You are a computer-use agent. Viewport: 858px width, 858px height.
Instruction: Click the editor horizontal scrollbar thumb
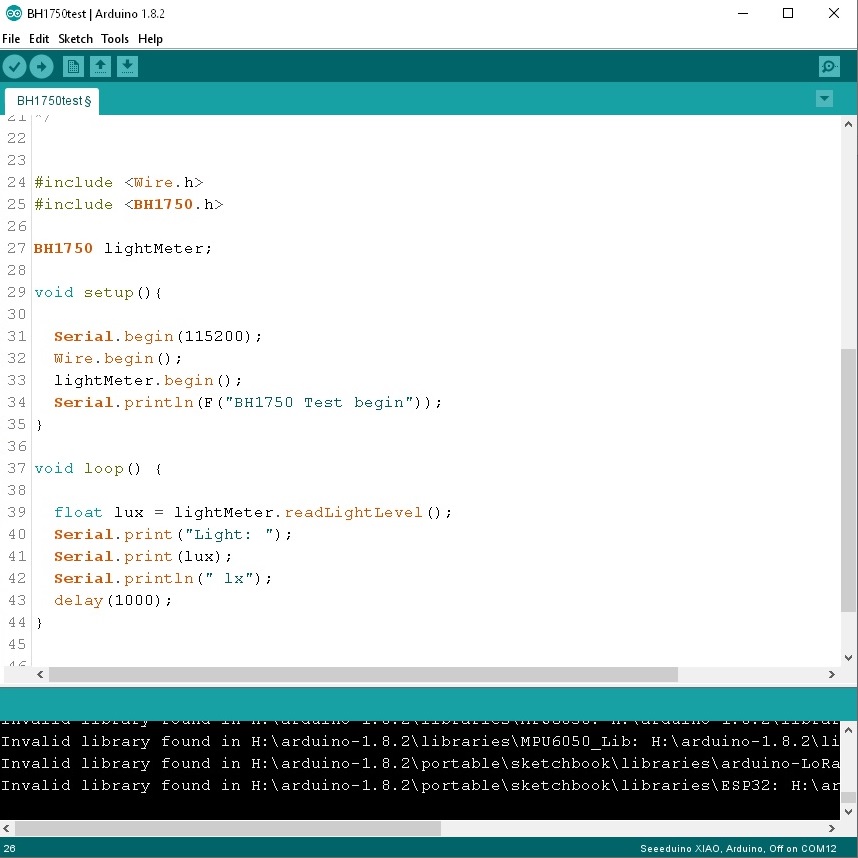[x=363, y=675]
